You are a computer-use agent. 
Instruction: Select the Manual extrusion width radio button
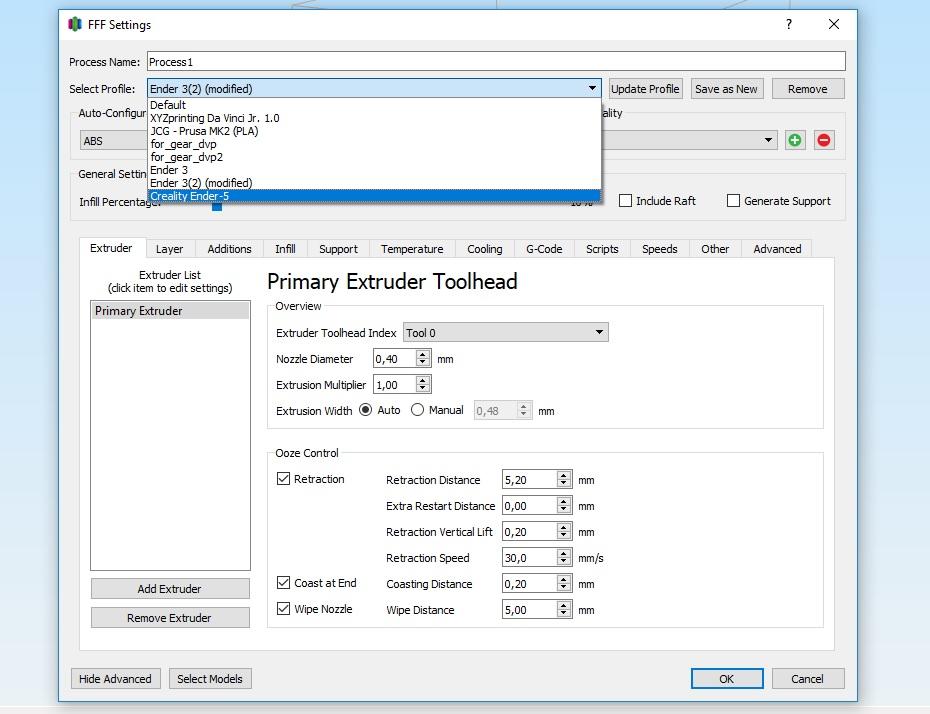(x=418, y=410)
